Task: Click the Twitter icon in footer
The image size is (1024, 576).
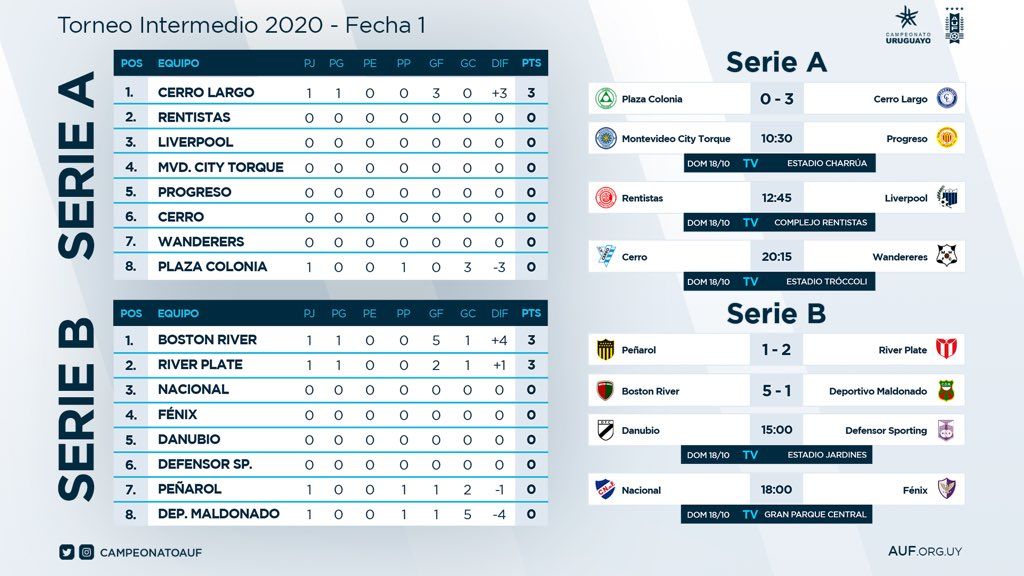Action: pos(67,552)
